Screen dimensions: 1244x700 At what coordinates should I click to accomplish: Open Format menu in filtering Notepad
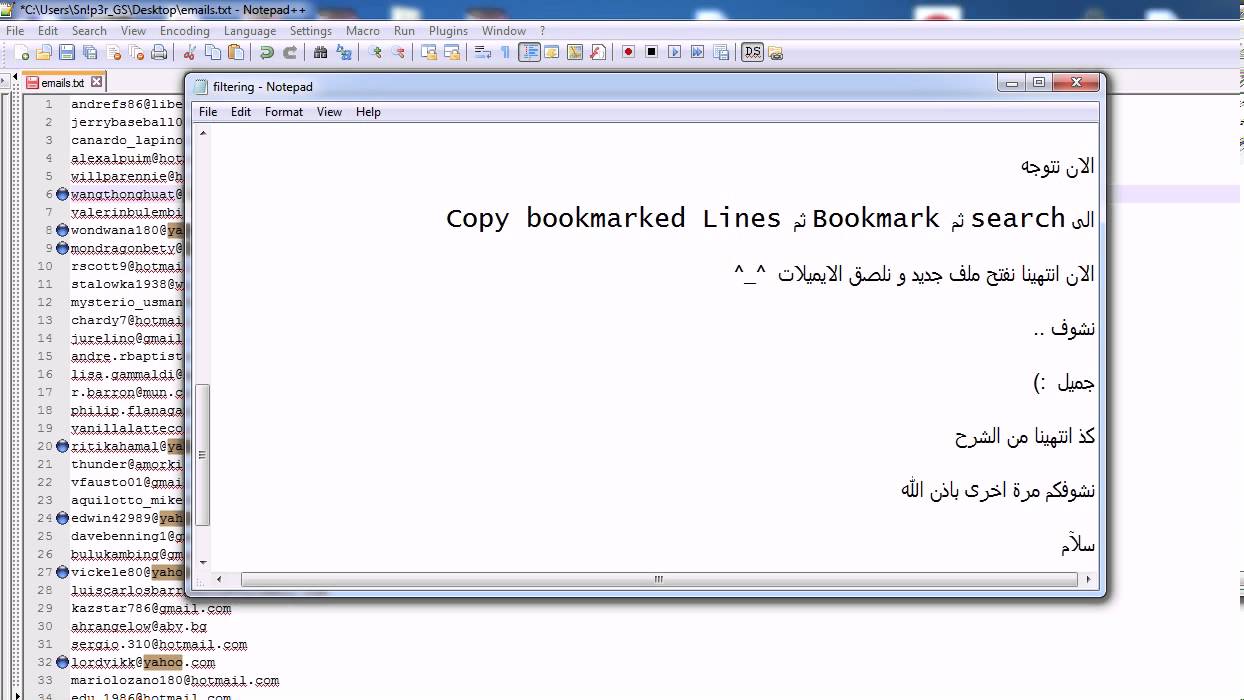284,112
